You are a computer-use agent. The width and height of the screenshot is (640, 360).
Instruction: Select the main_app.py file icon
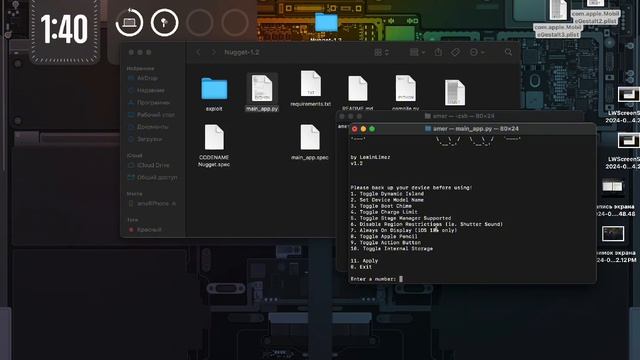click(x=262, y=88)
